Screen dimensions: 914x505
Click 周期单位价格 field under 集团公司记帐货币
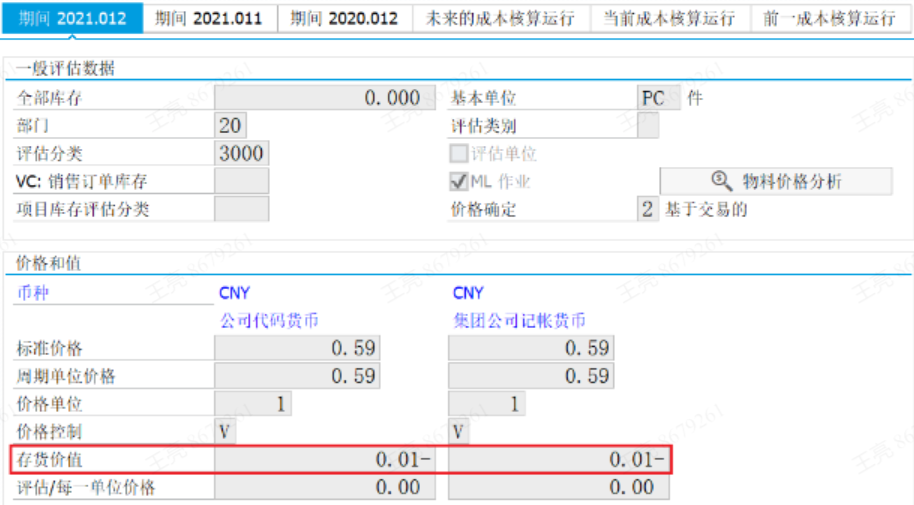point(531,376)
